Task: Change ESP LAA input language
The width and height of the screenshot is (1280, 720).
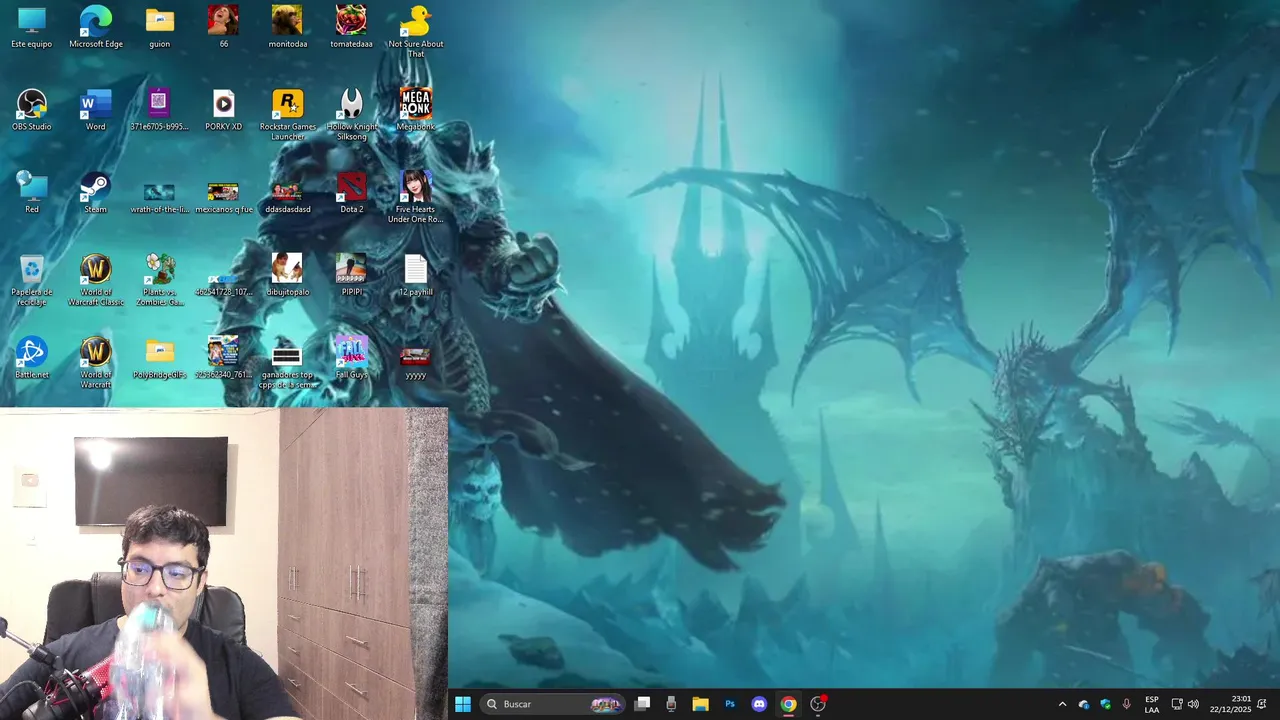Action: click(x=1152, y=704)
